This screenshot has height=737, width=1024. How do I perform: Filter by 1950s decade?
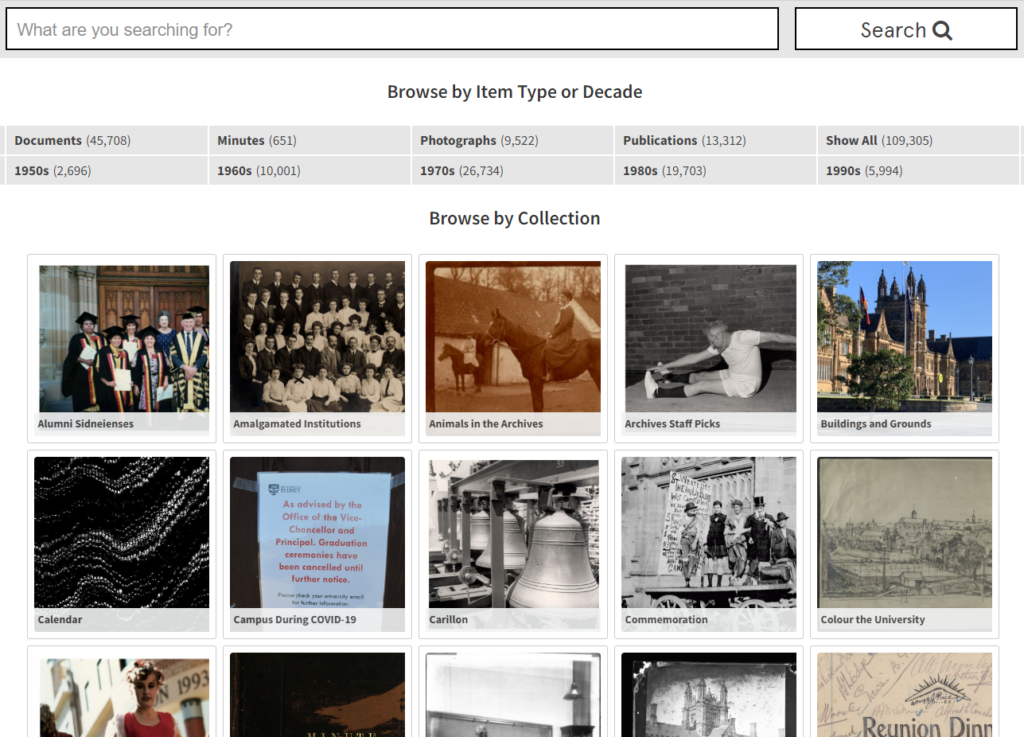coord(106,170)
